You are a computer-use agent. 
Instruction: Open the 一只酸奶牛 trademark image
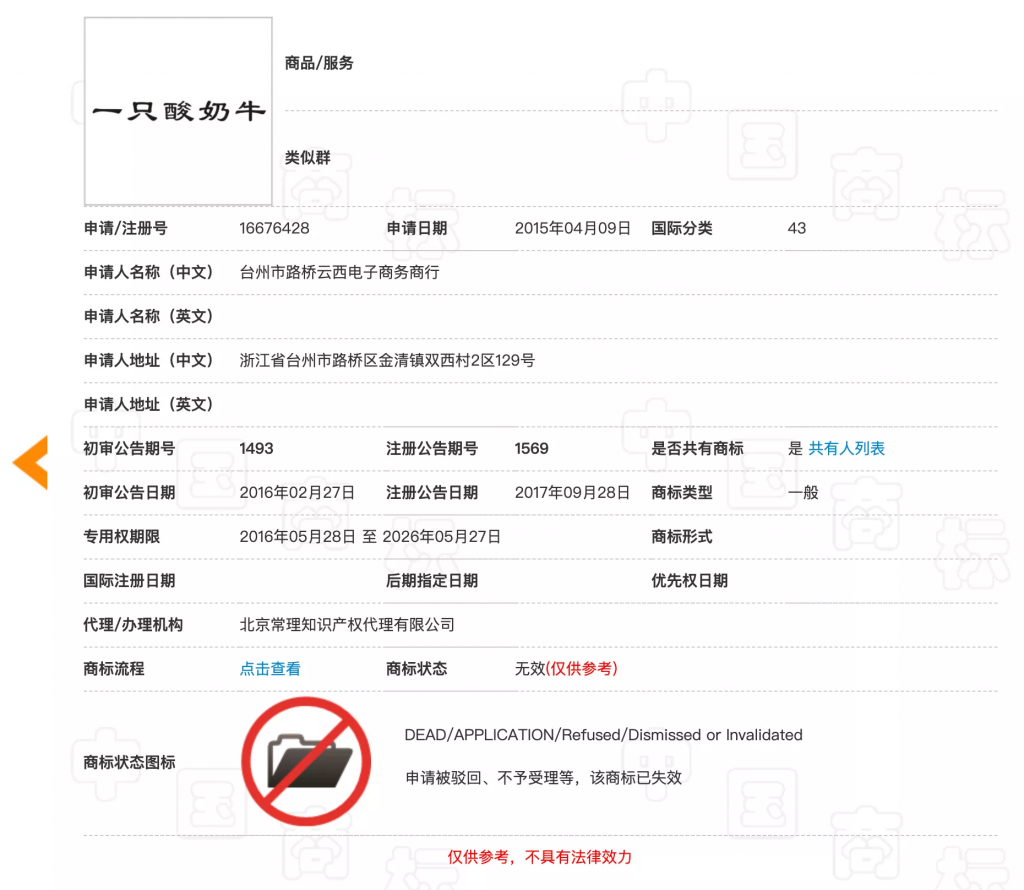pyautogui.click(x=178, y=111)
